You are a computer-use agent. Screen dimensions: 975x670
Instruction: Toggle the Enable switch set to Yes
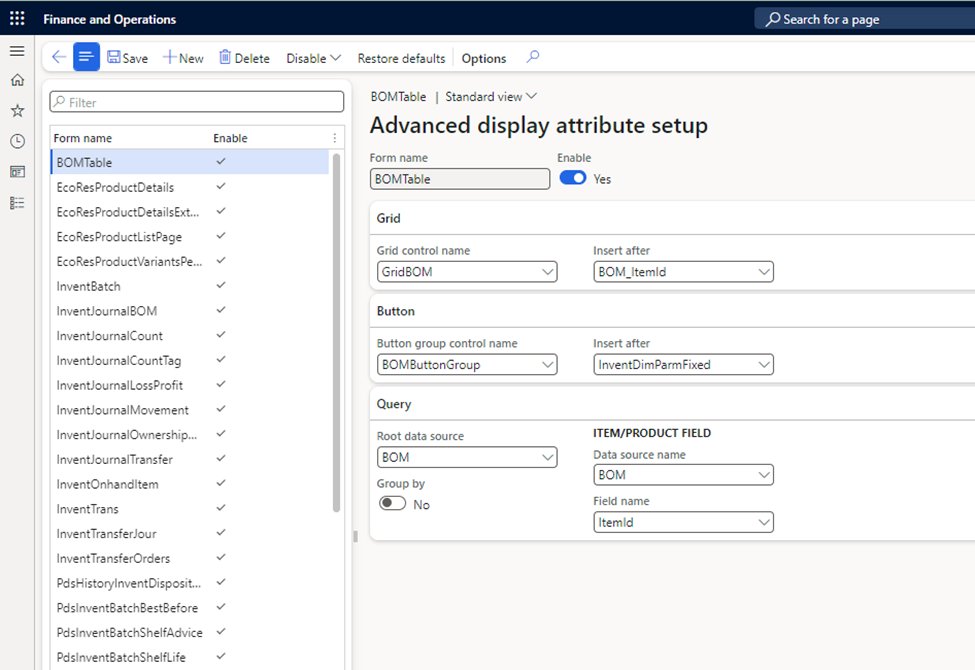(x=573, y=178)
